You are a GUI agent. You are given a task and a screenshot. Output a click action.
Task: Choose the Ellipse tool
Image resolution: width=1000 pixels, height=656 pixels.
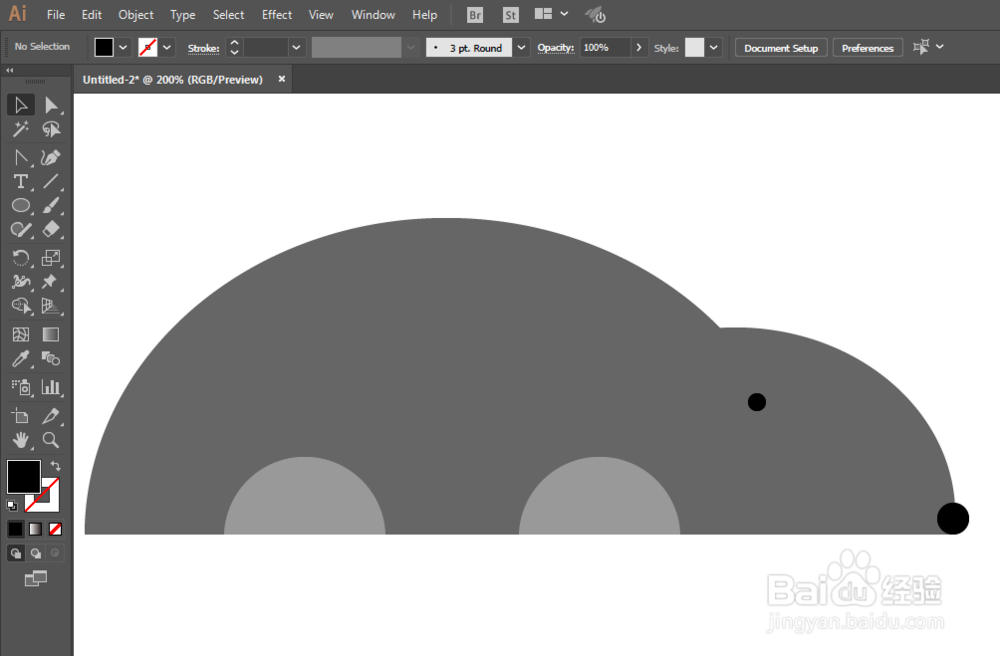[20, 205]
